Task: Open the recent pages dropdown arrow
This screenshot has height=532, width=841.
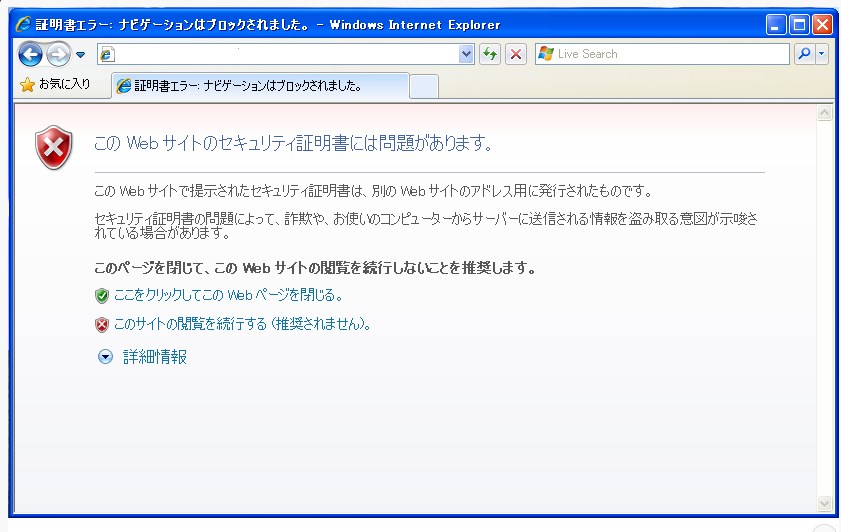Action: tap(81, 55)
